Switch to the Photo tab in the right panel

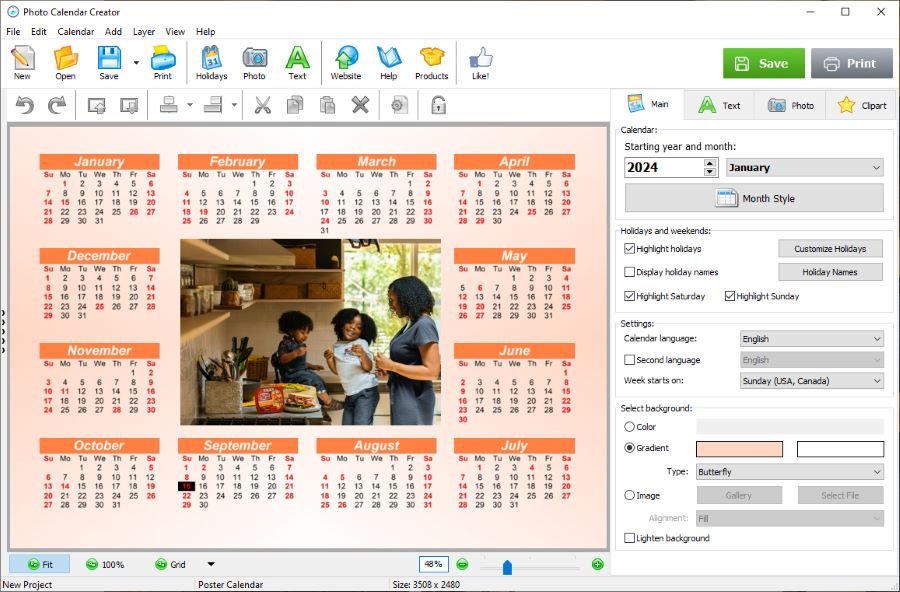tap(790, 105)
